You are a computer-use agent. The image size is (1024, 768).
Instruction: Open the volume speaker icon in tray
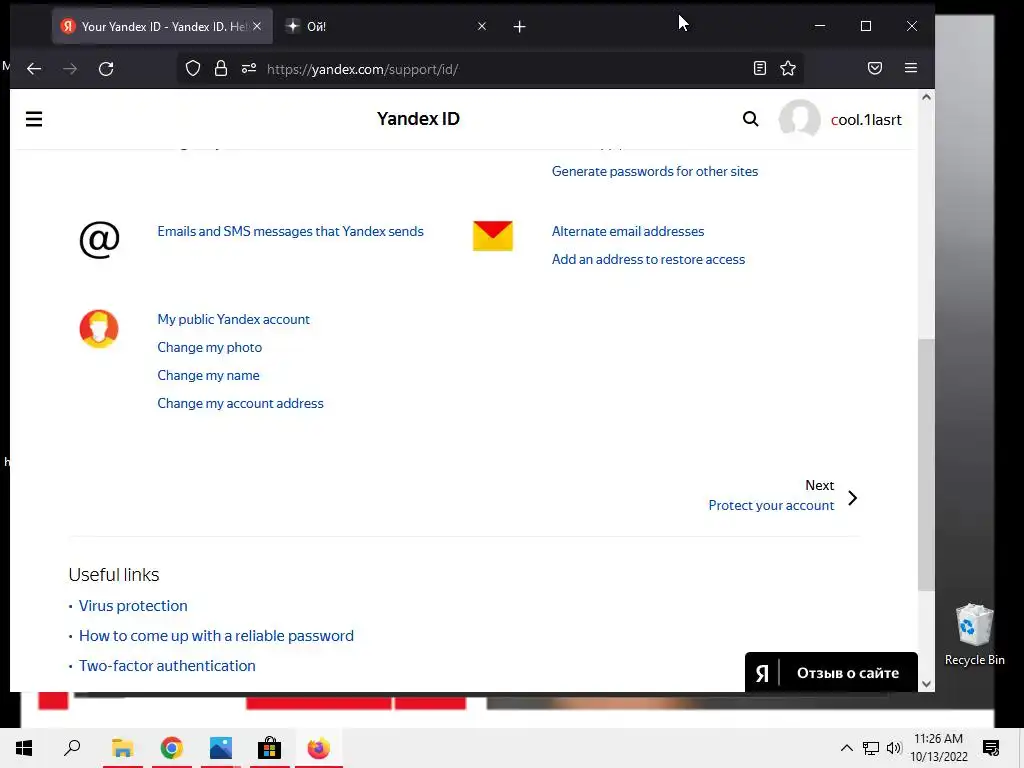894,748
